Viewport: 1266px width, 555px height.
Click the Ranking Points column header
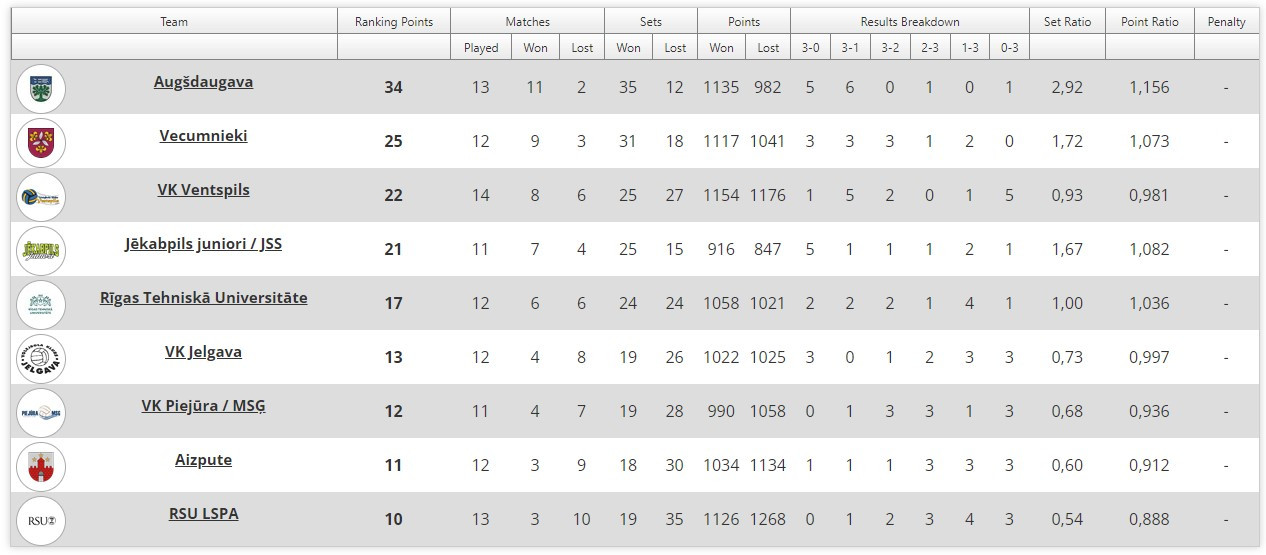pos(393,22)
